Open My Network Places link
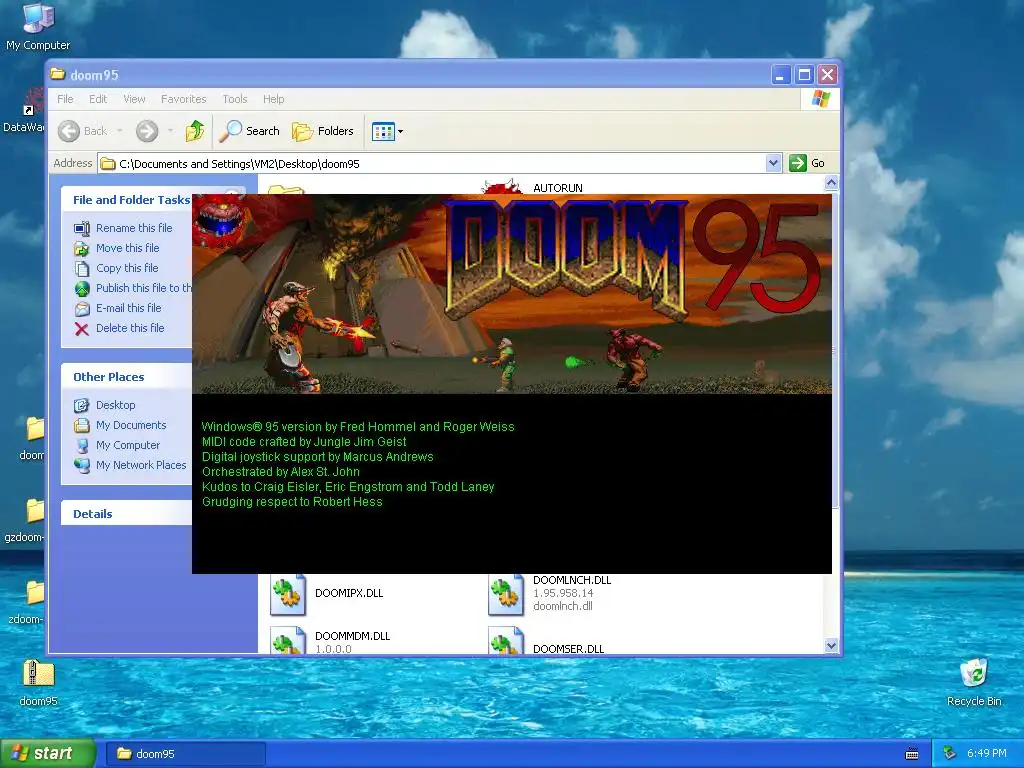Viewport: 1024px width, 768px height. coord(141,466)
